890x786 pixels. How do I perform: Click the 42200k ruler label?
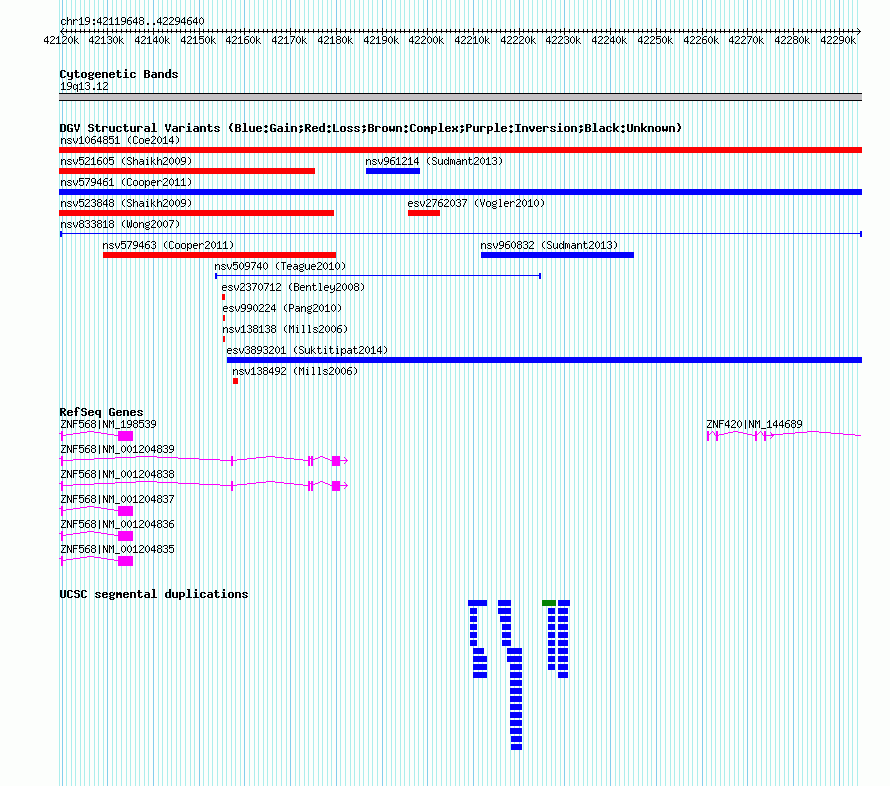pos(426,40)
